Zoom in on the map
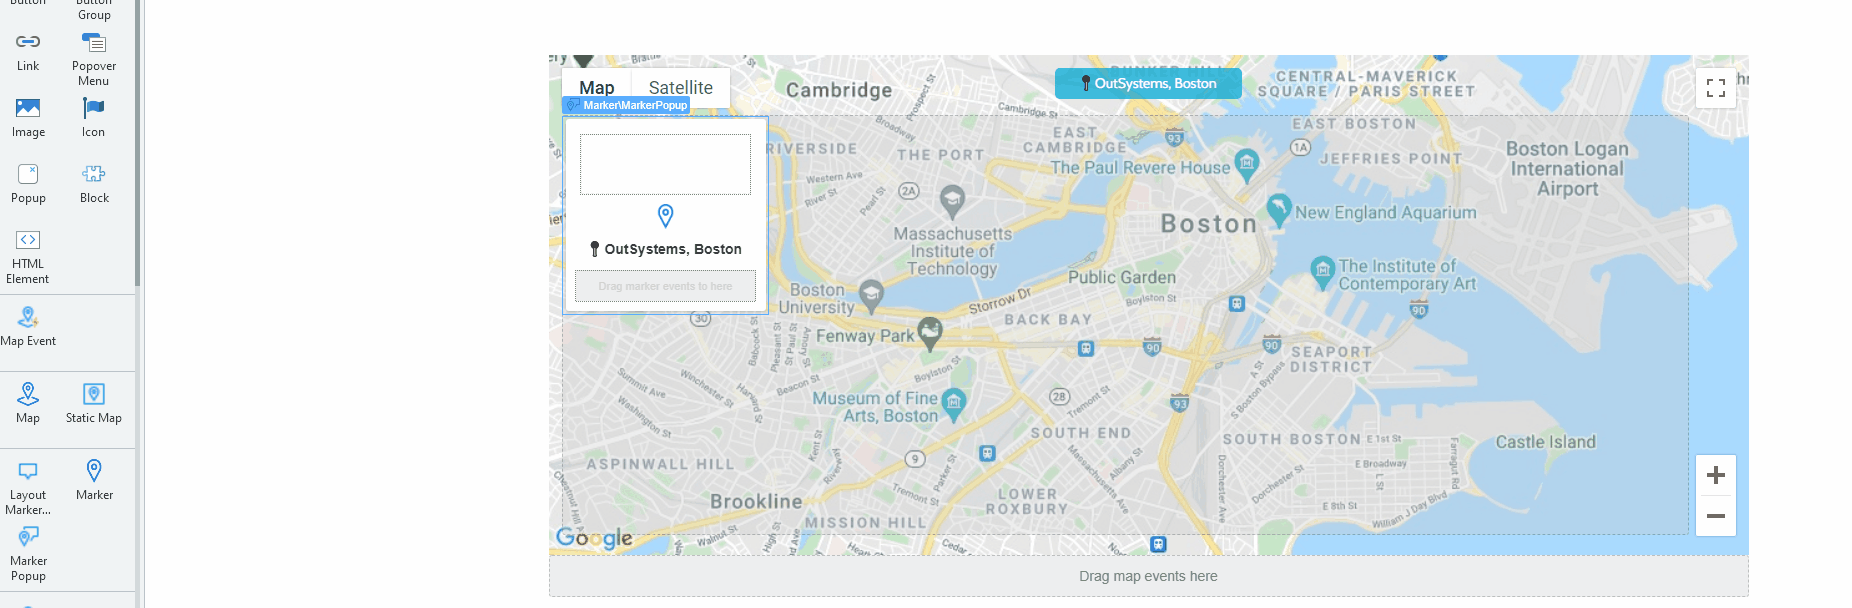This screenshot has height=608, width=1852. (1716, 475)
